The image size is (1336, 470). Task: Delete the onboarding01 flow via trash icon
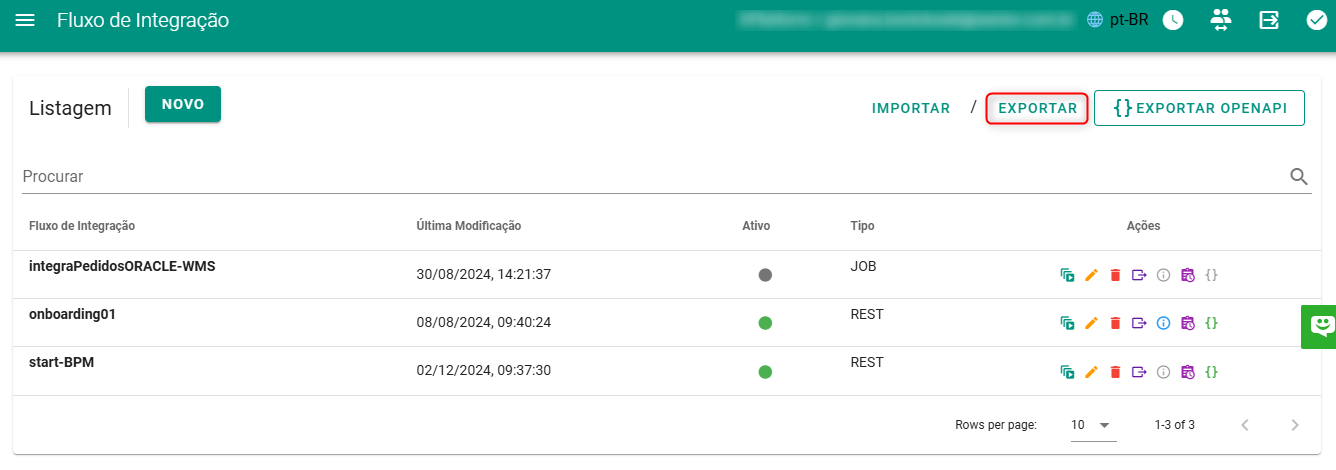point(1115,323)
